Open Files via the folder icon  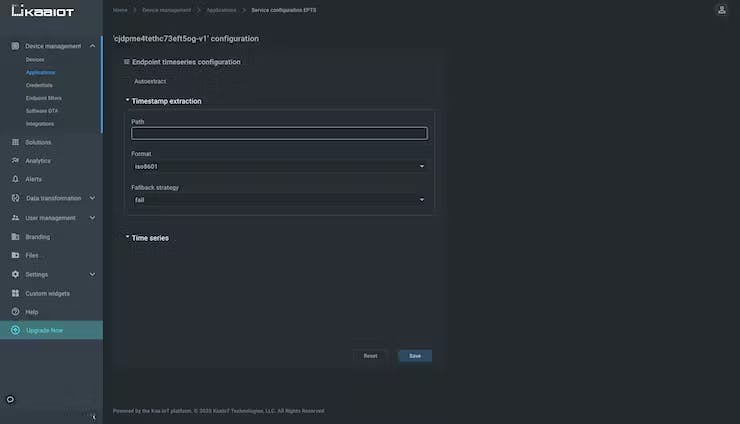(x=15, y=255)
